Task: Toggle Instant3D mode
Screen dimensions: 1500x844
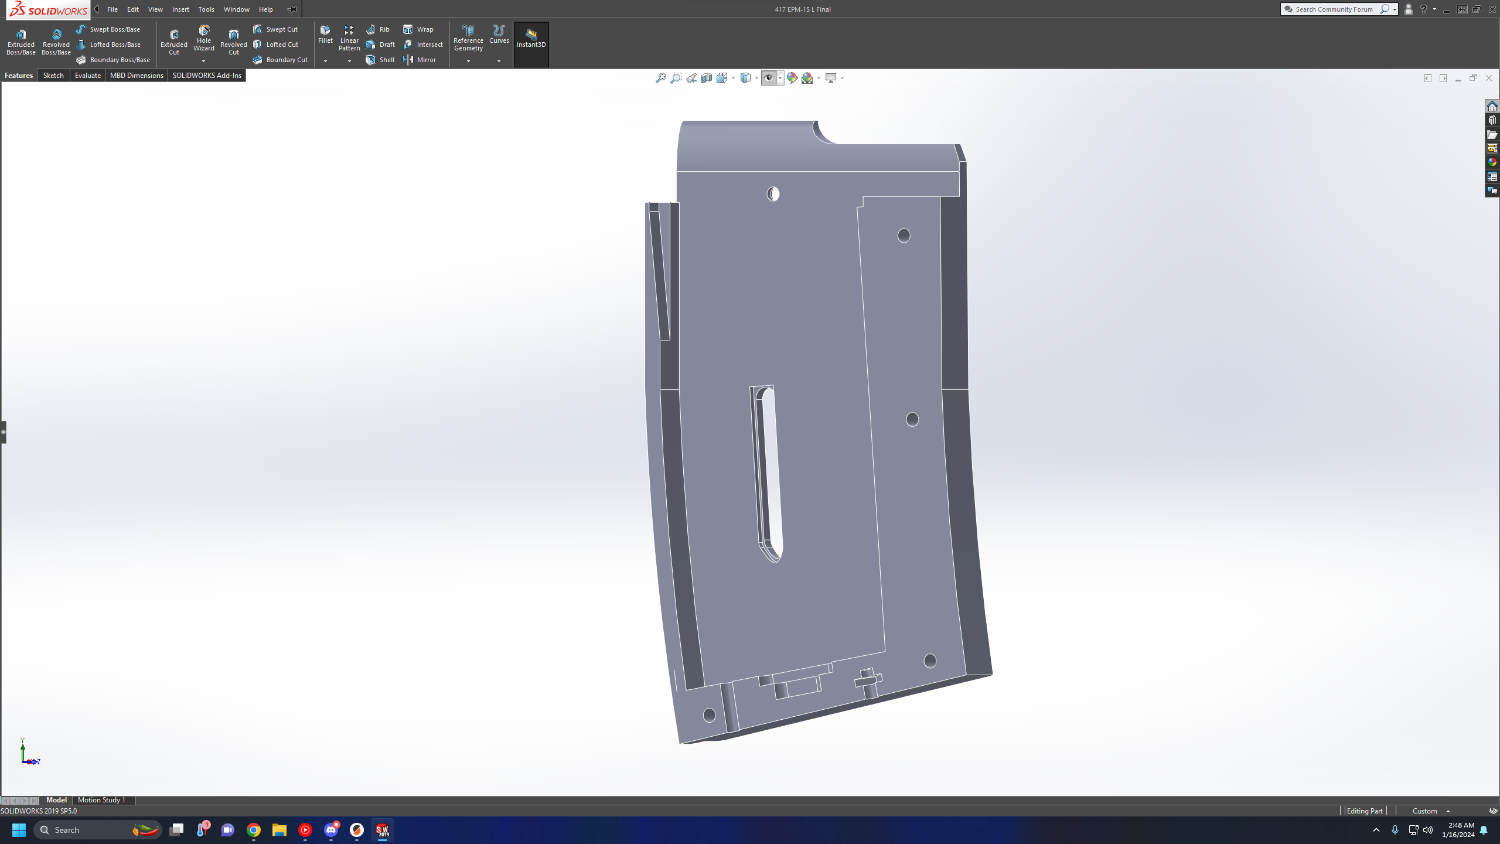Action: pos(531,40)
